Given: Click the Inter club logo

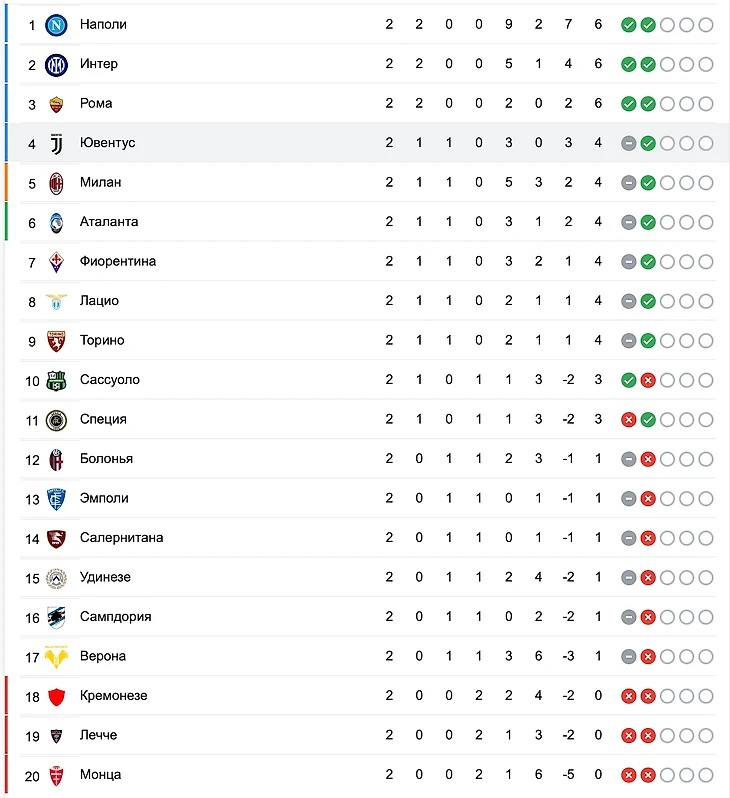Looking at the screenshot, I should pos(56,64).
